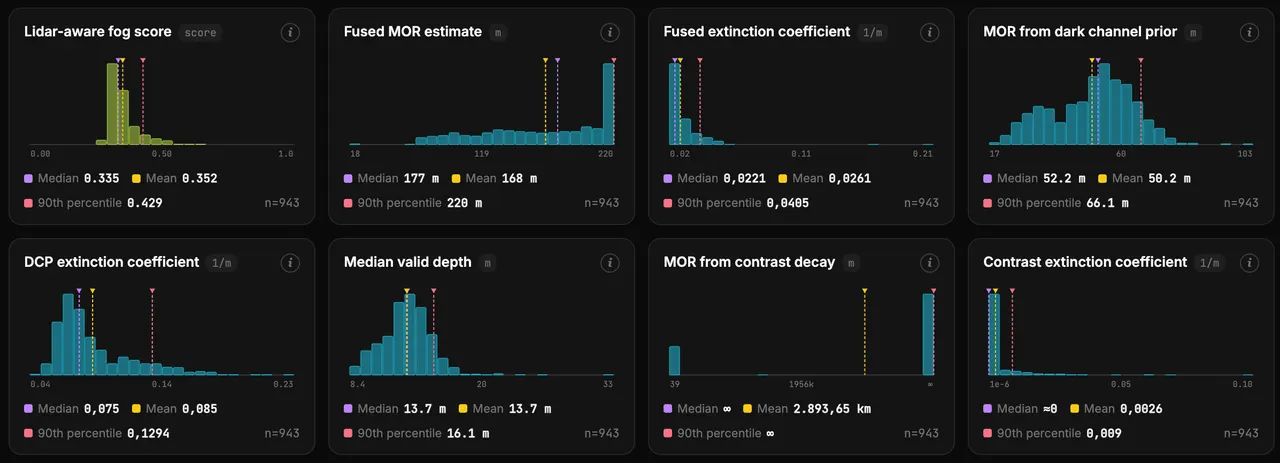1280x463 pixels.
Task: Select the tallest bar in Fused MOR histogram
Action: 608,104
